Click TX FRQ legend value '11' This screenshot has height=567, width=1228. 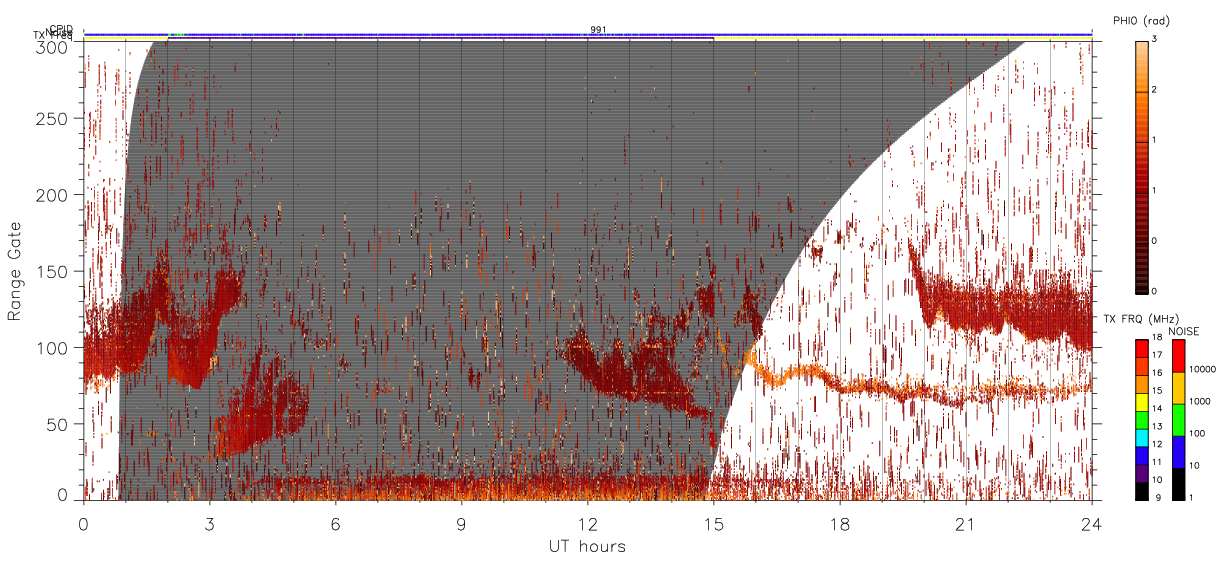tap(1157, 462)
